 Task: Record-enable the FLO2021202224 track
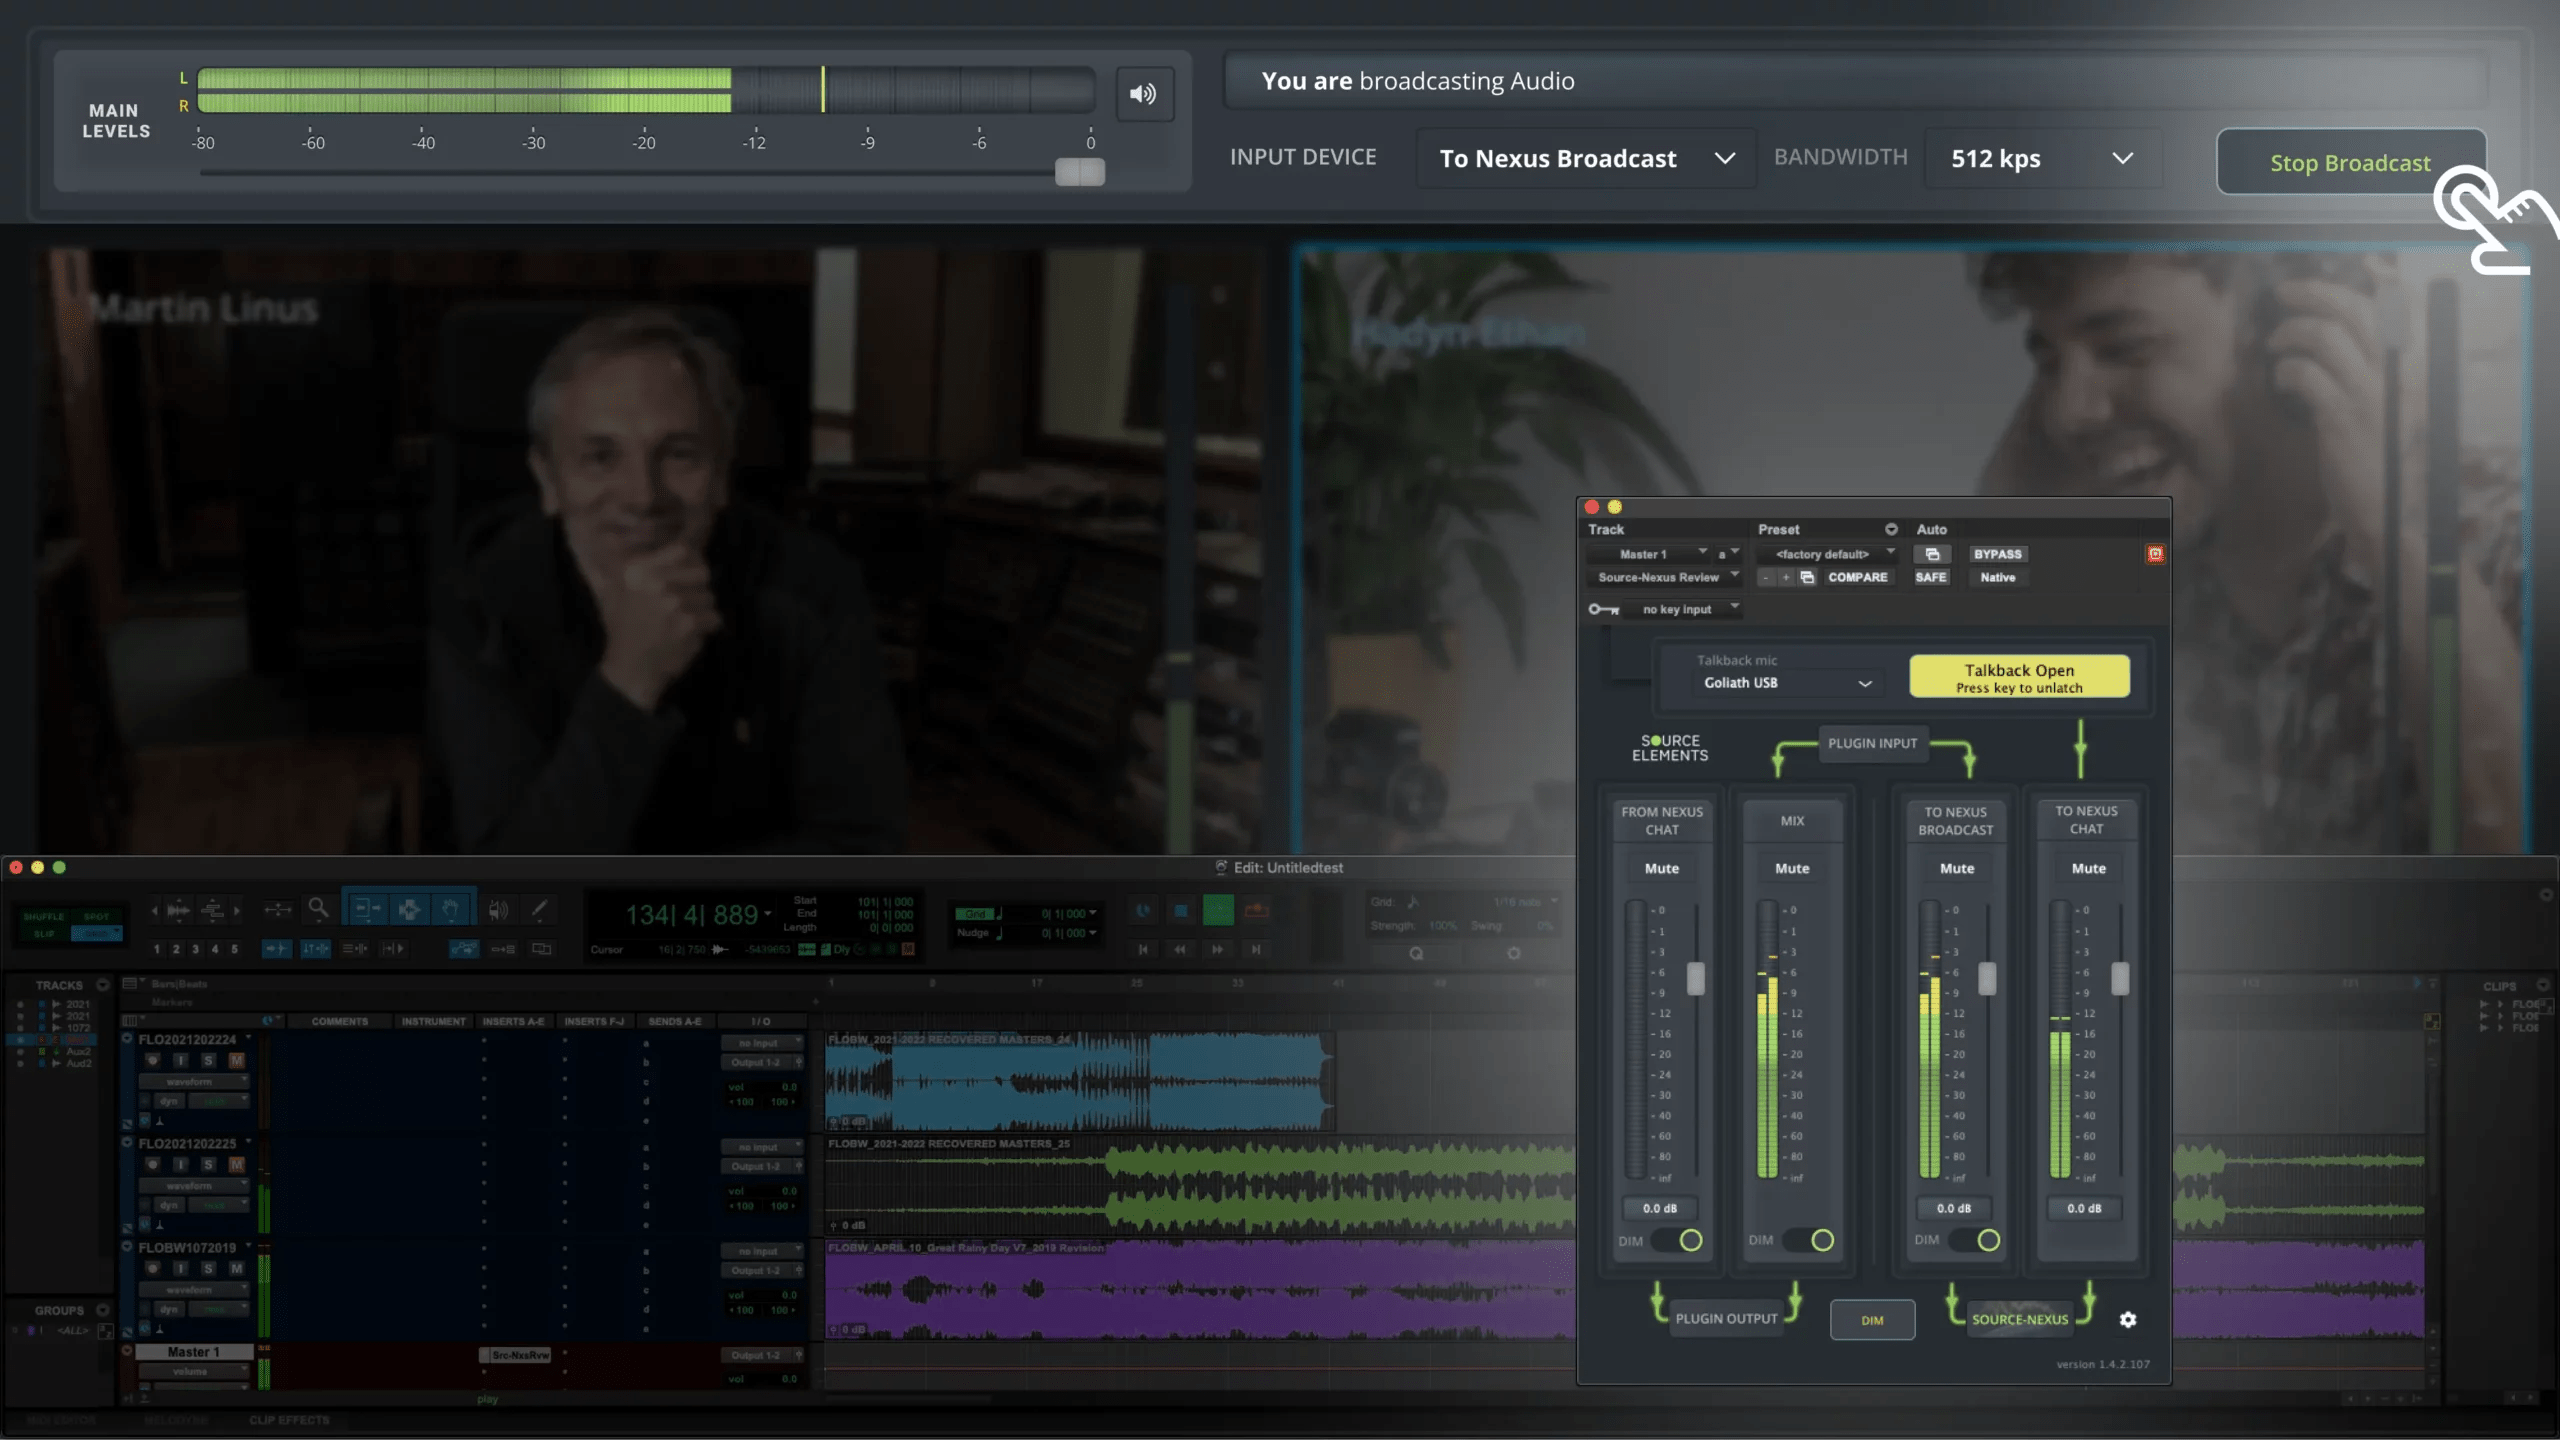[x=152, y=1060]
